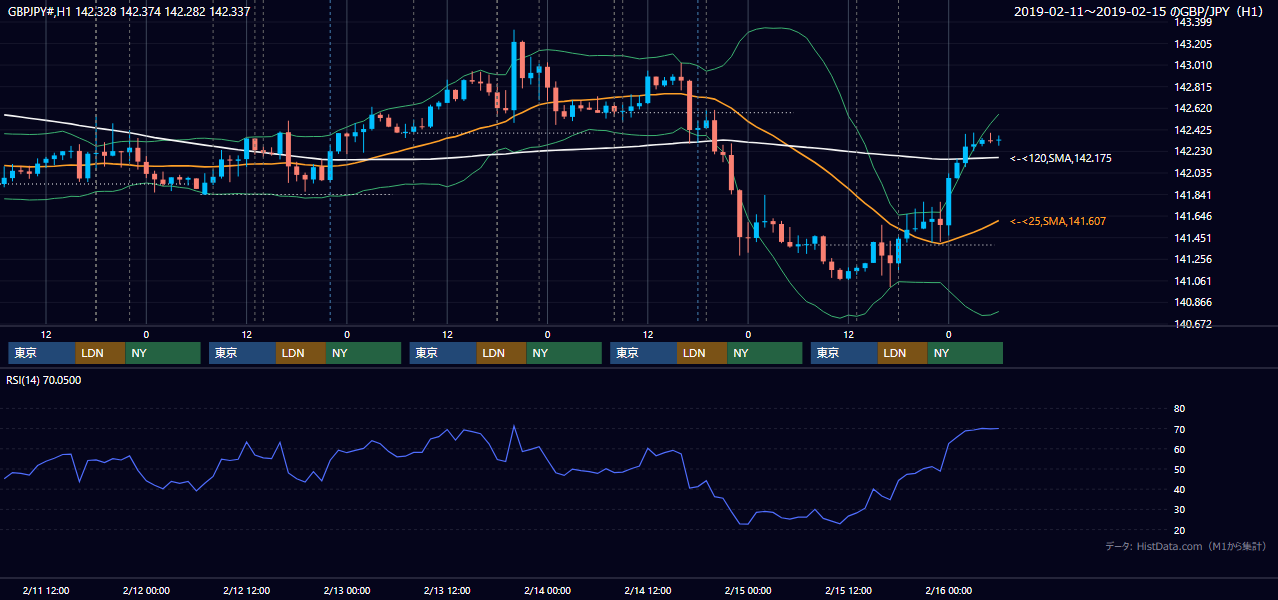Click the 2/12 00:00 date label
1278x600 pixels.
[146, 590]
